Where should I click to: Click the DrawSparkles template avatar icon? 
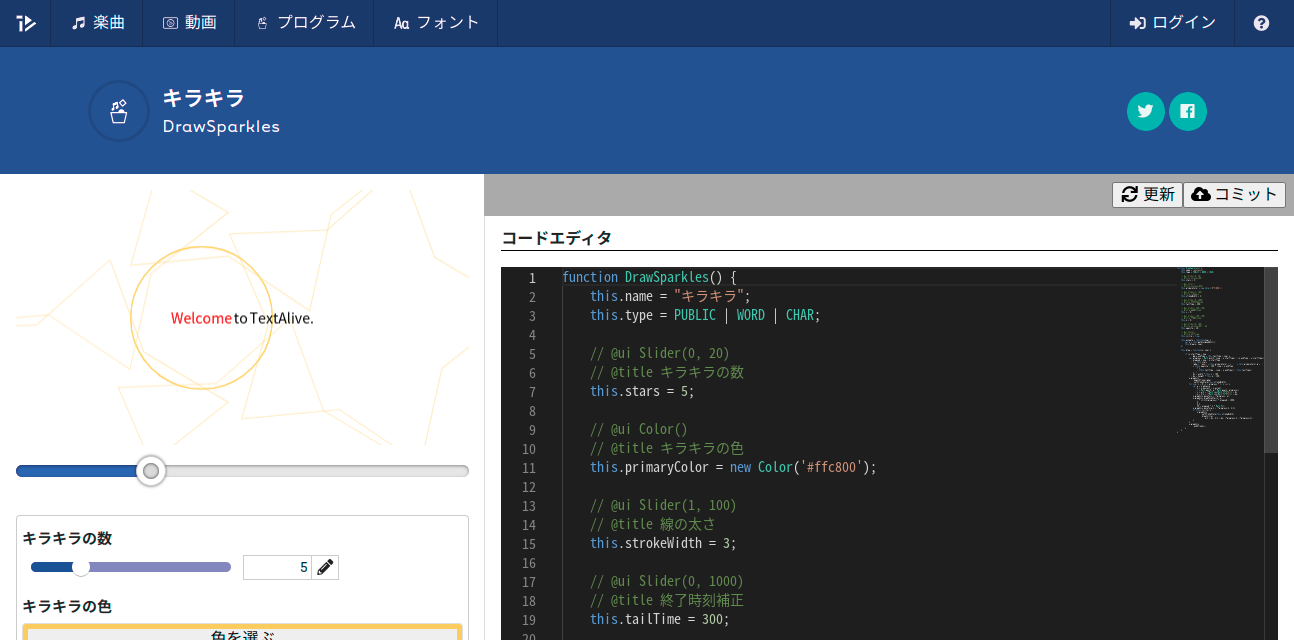[119, 111]
